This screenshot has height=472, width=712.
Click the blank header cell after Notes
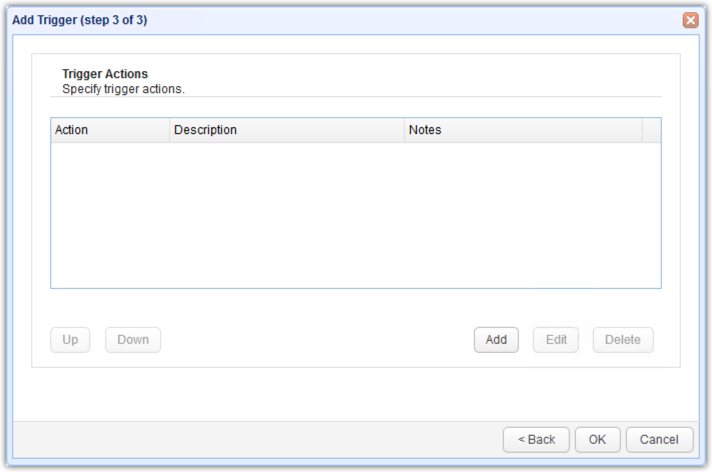point(651,130)
